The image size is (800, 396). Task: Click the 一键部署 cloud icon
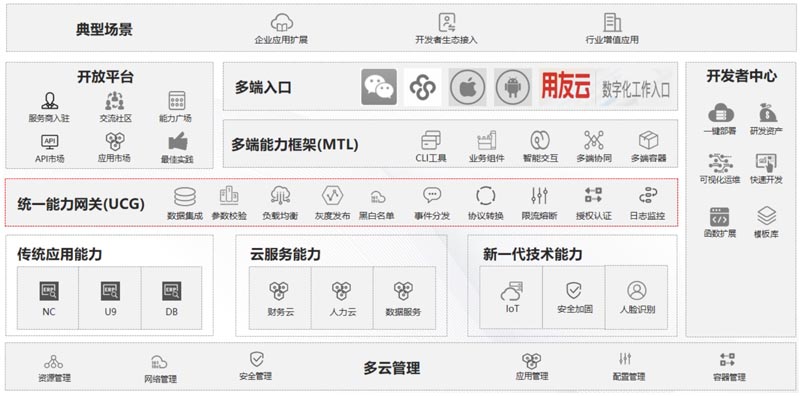(720, 113)
